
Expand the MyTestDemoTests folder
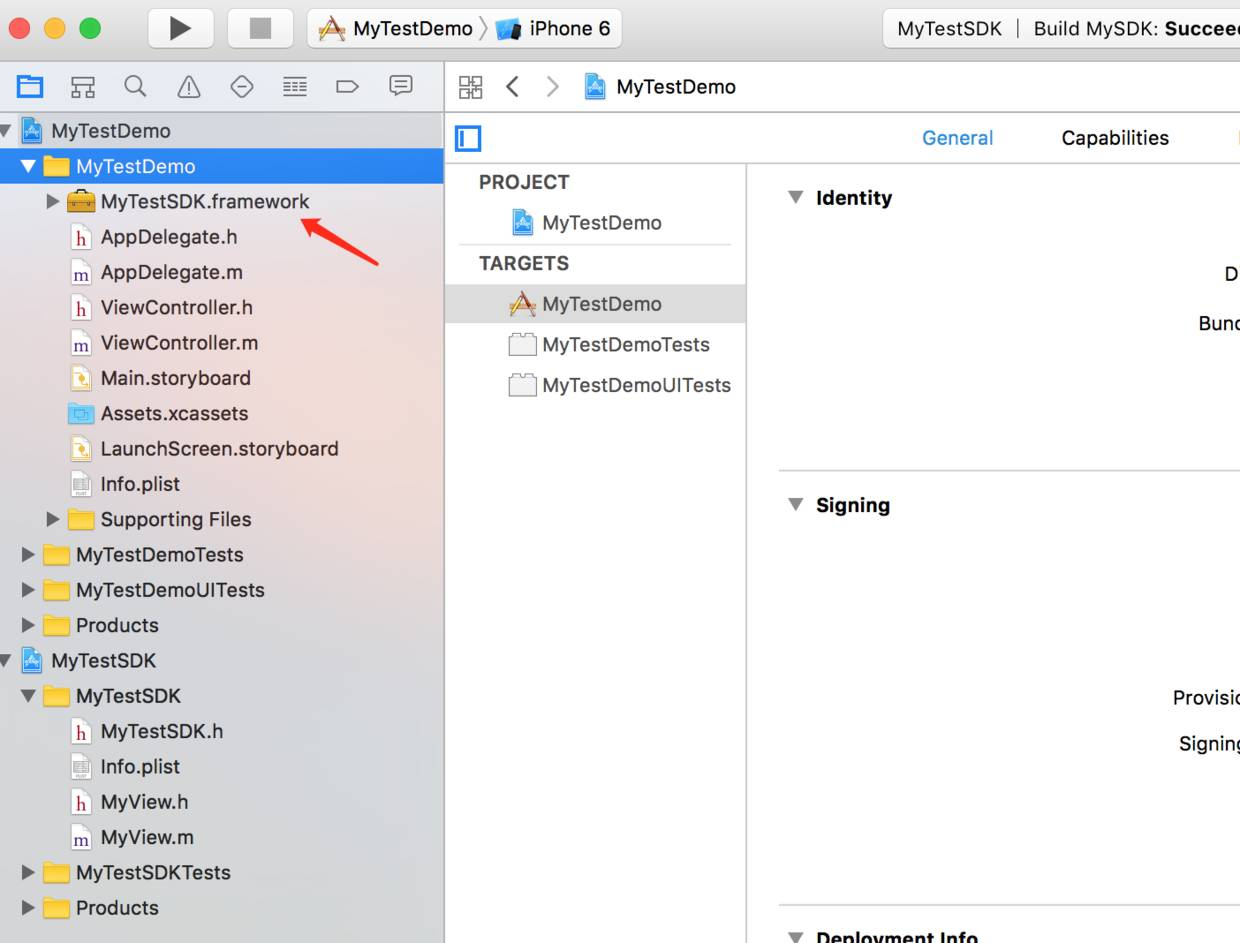click(29, 554)
